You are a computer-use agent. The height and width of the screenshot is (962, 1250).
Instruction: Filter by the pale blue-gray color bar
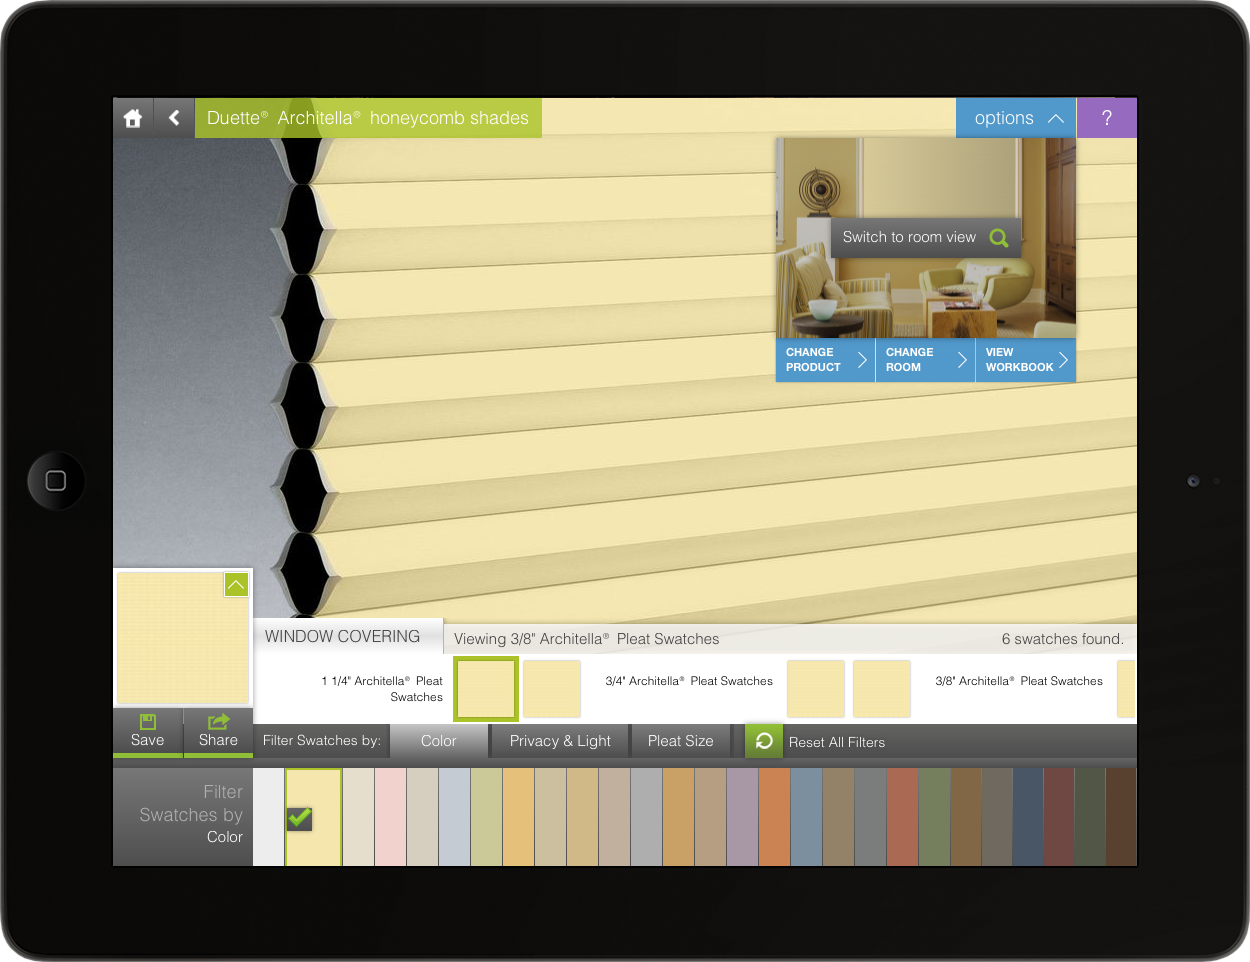(455, 817)
